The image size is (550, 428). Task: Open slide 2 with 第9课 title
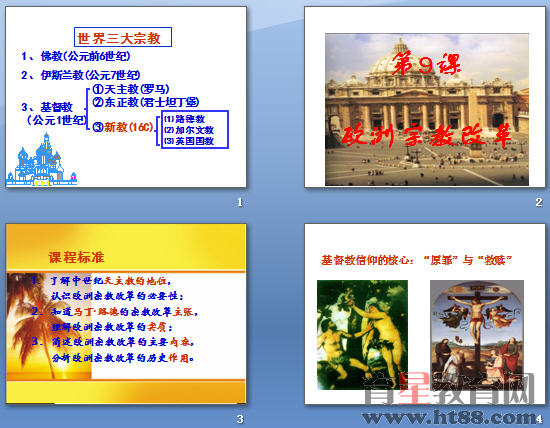(425, 97)
